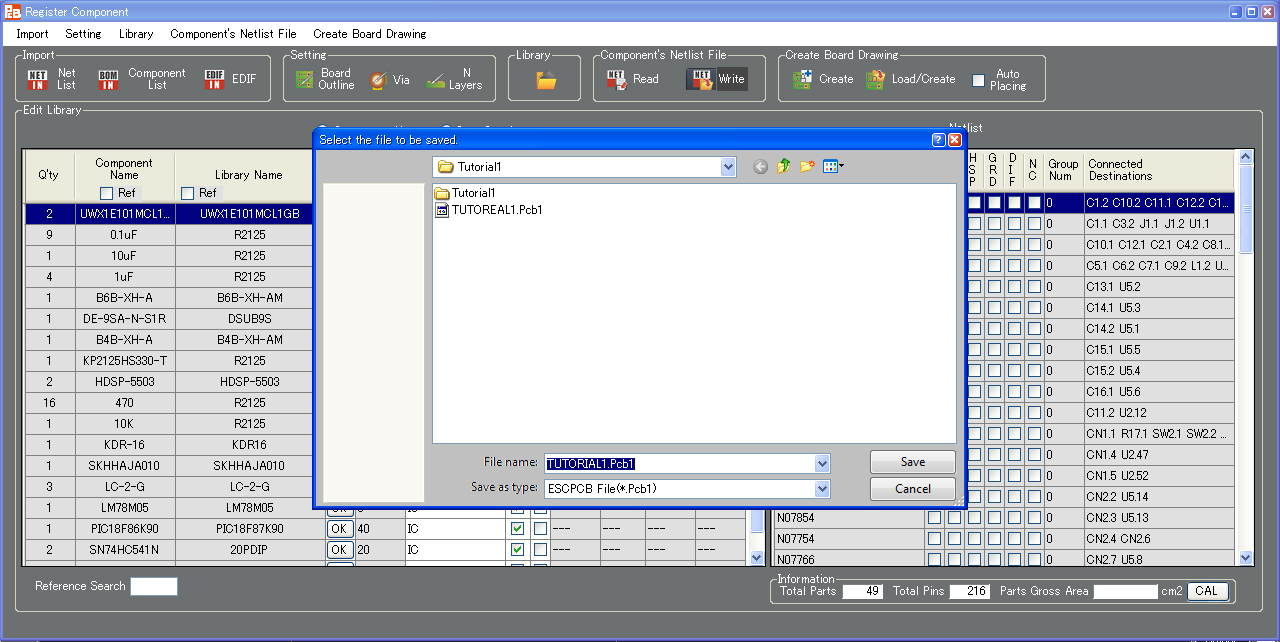Viewport: 1280px width, 642px height.
Task: Click the Library folder icon in toolbar
Action: (x=546, y=80)
